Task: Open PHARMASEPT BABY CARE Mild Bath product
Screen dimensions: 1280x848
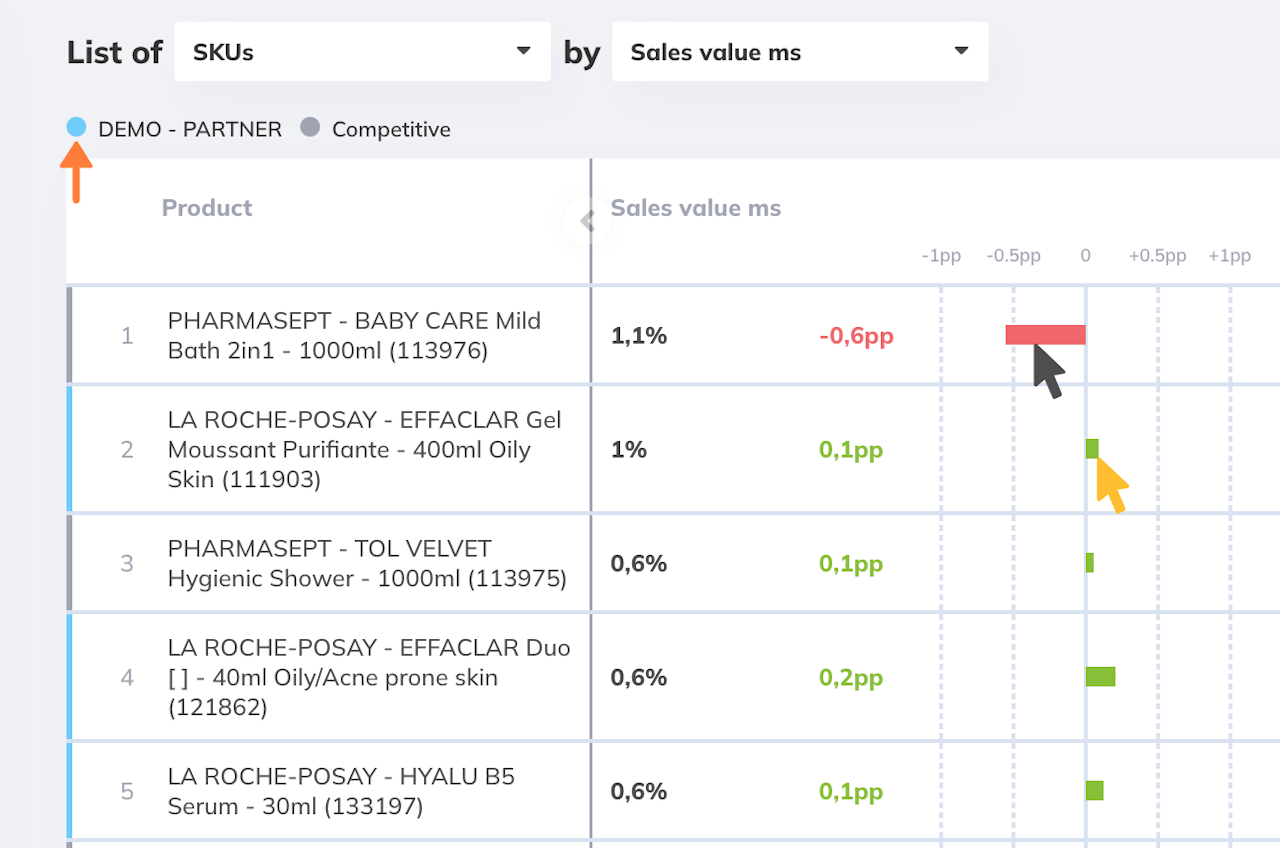Action: tap(354, 335)
